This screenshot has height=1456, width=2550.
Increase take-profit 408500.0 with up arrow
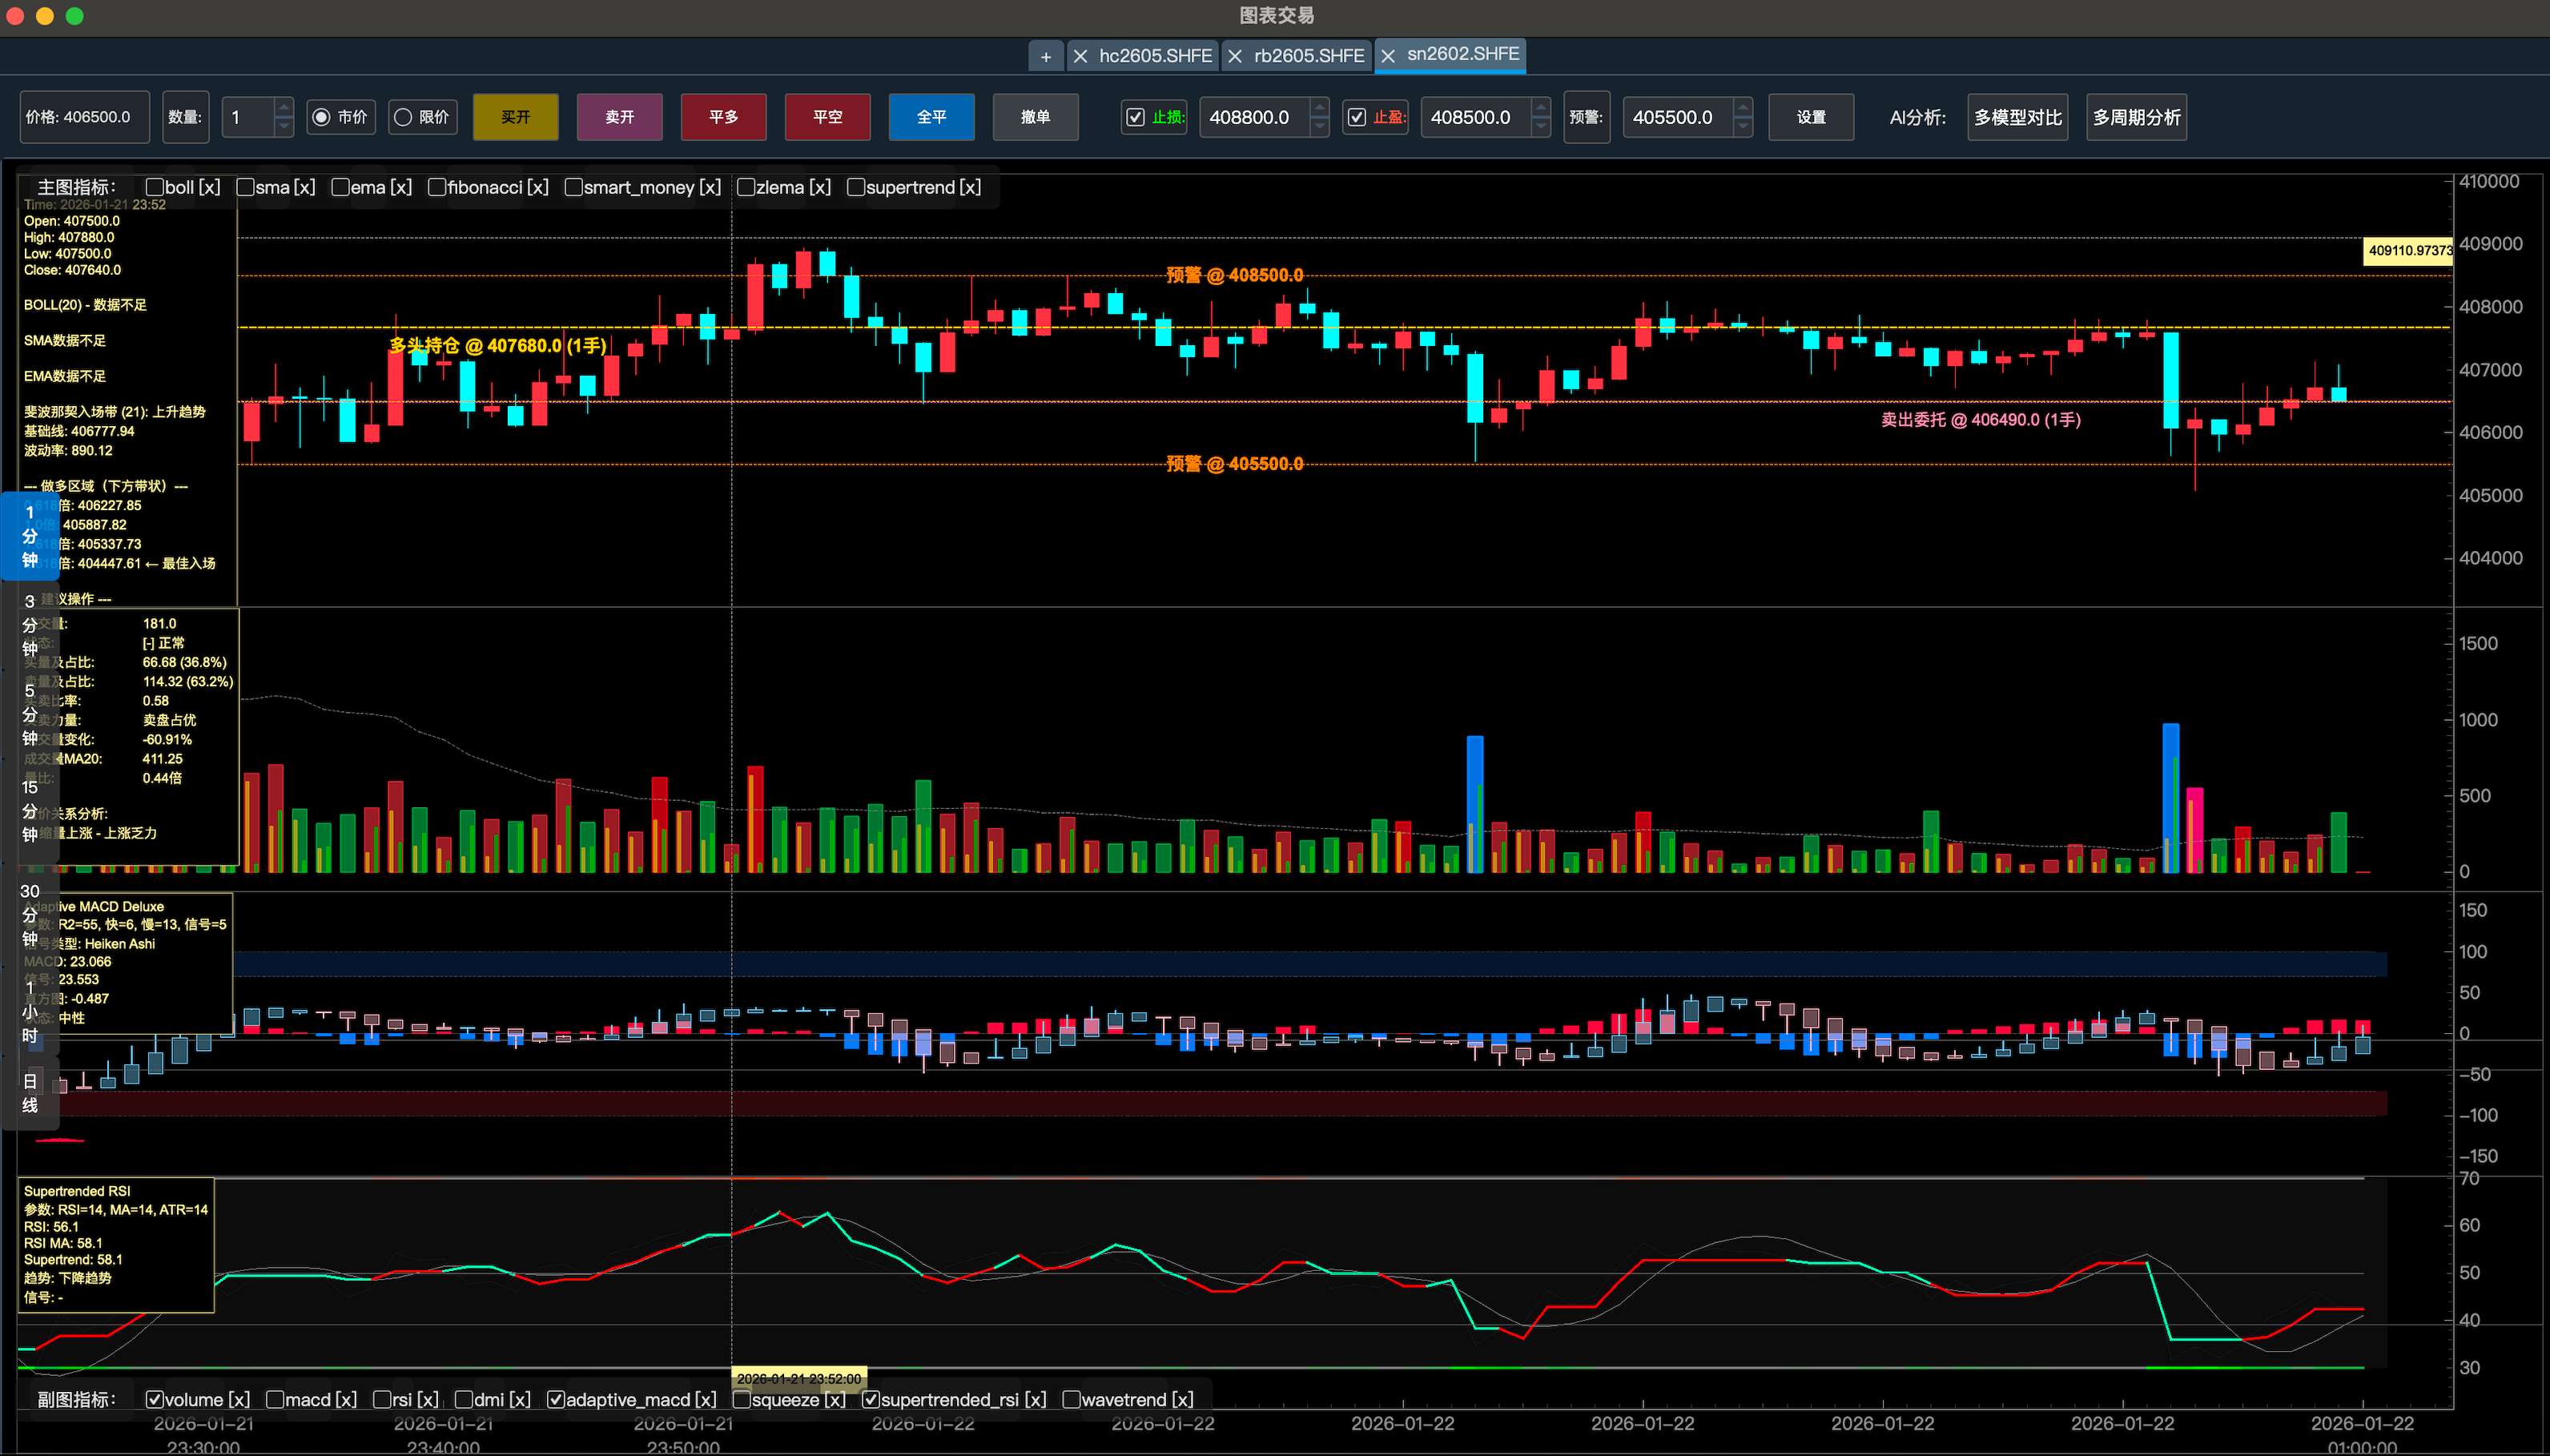pyautogui.click(x=1541, y=108)
